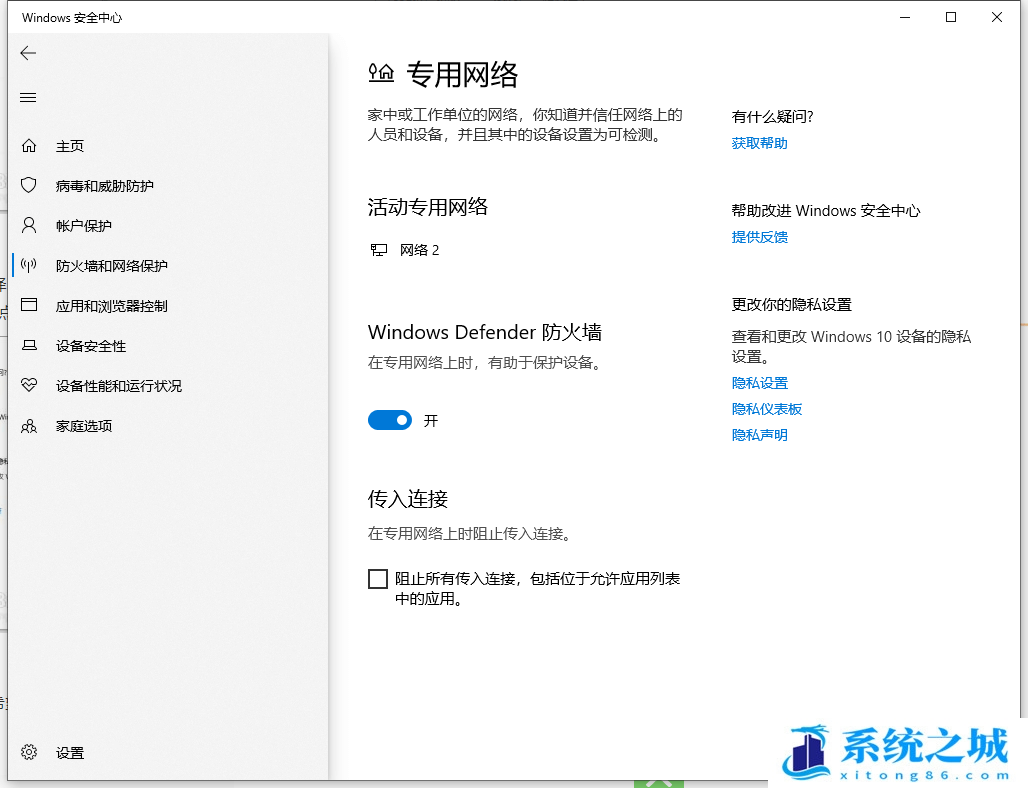This screenshot has width=1028, height=788.
Task: Click the person icon for 帐户保护
Action: click(x=29, y=226)
